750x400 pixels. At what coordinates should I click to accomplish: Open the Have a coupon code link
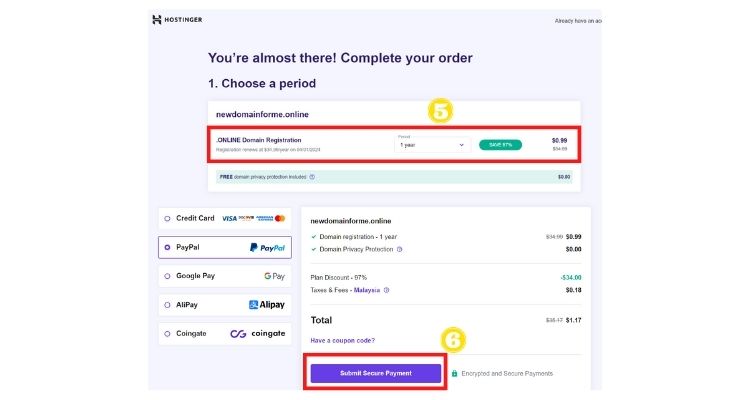342,341
